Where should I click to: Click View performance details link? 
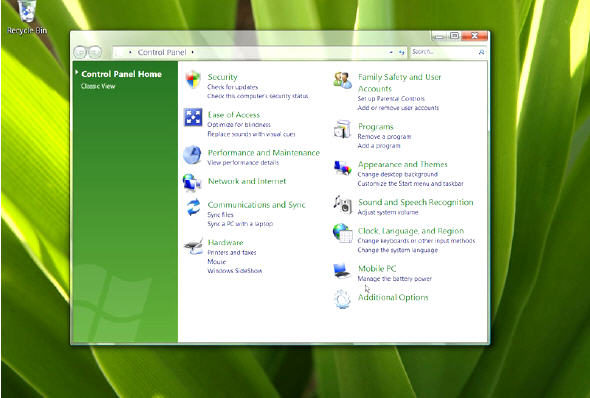coord(243,163)
